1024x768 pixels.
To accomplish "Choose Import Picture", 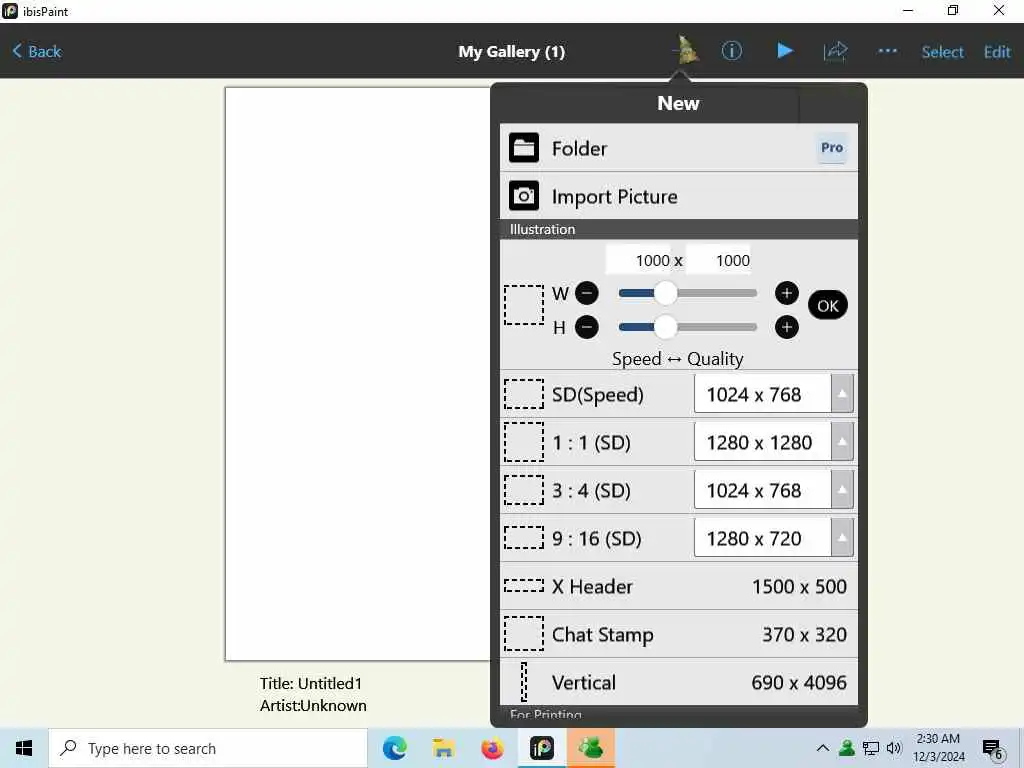I will (x=679, y=196).
